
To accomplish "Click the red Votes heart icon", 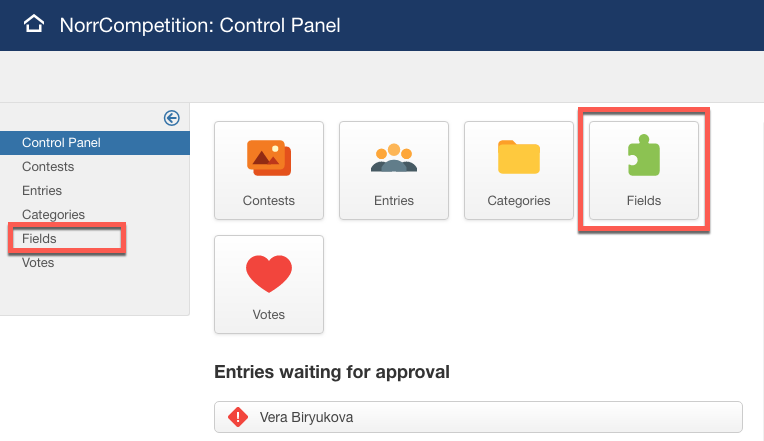I will coord(268,273).
